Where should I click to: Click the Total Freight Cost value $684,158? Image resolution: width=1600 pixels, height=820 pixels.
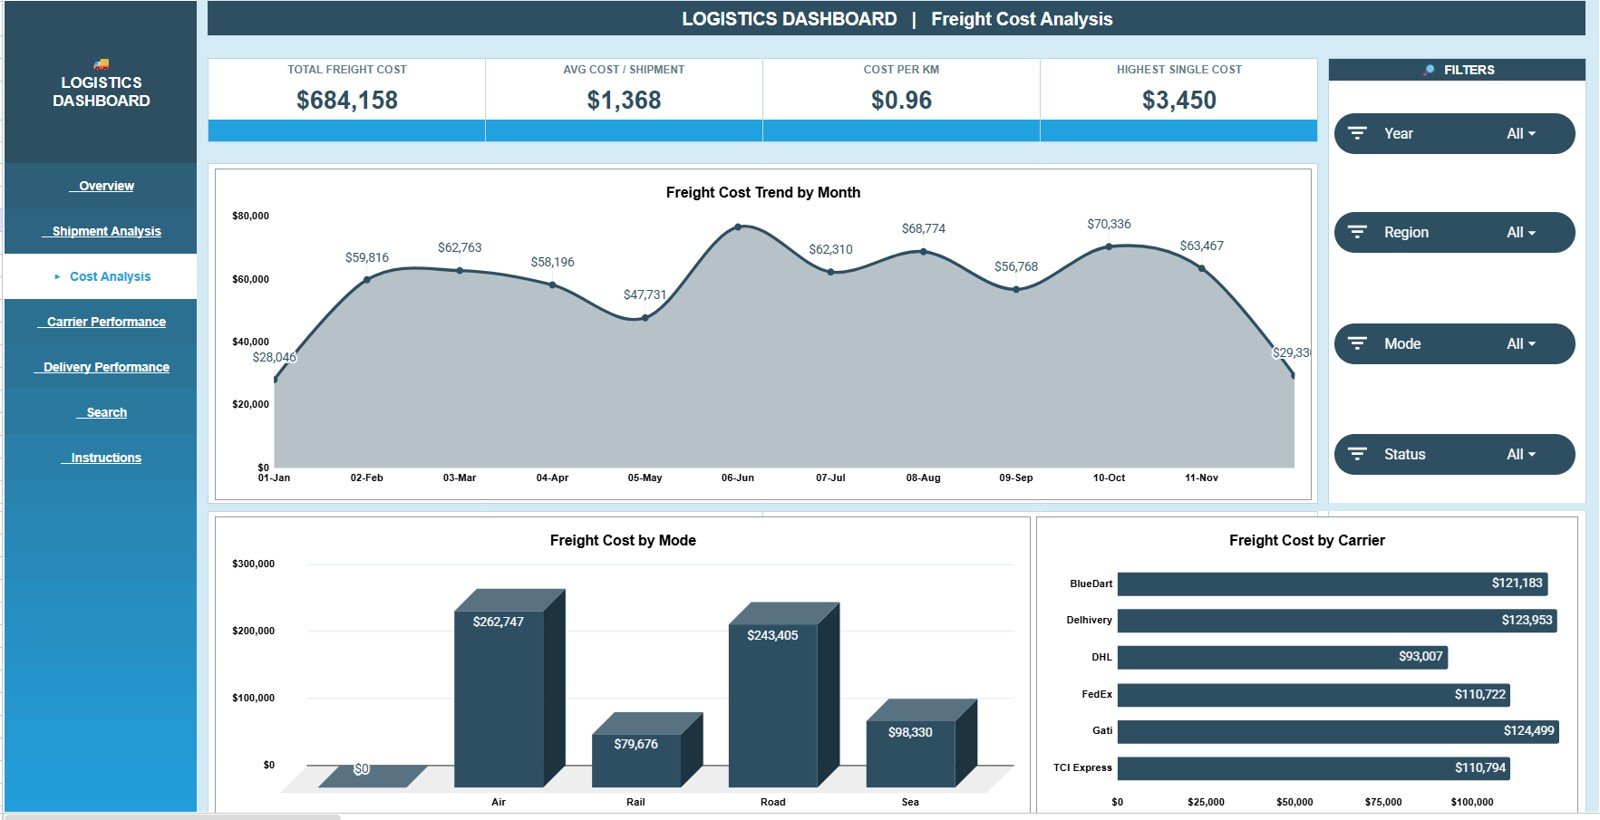pyautogui.click(x=347, y=100)
